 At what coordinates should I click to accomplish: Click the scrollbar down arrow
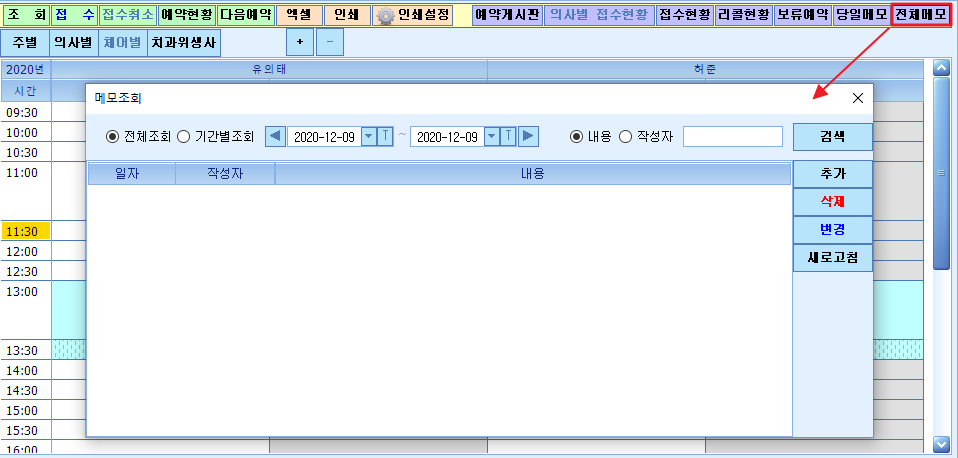coord(942,444)
